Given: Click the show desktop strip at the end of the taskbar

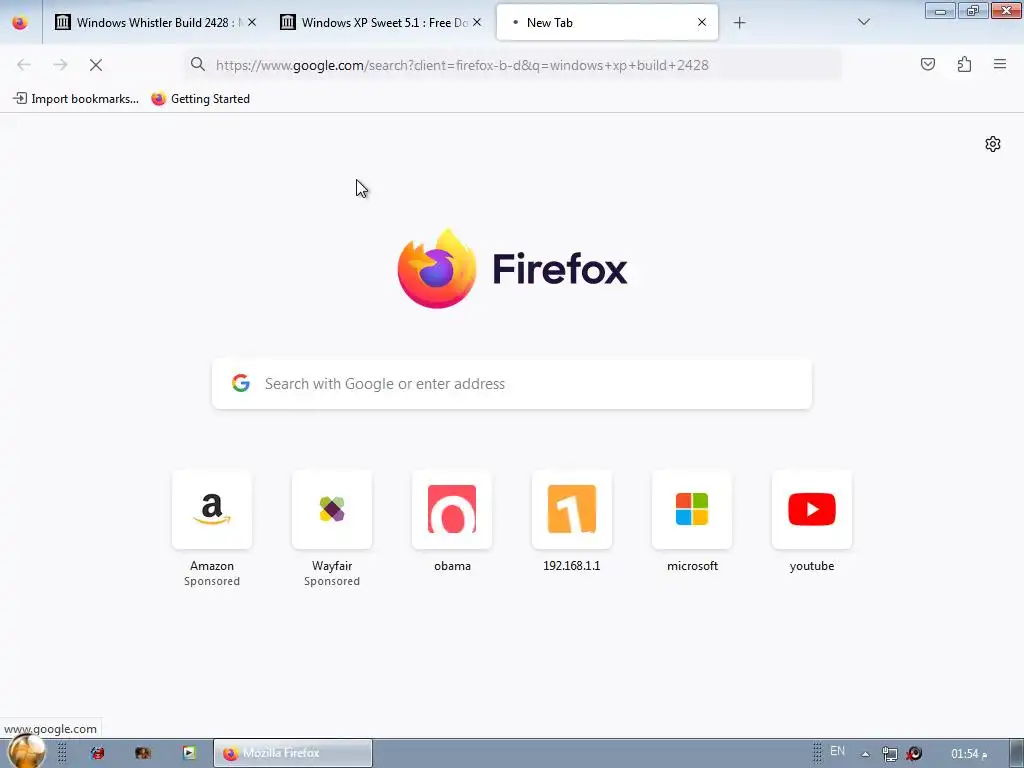Looking at the screenshot, I should [1016, 754].
